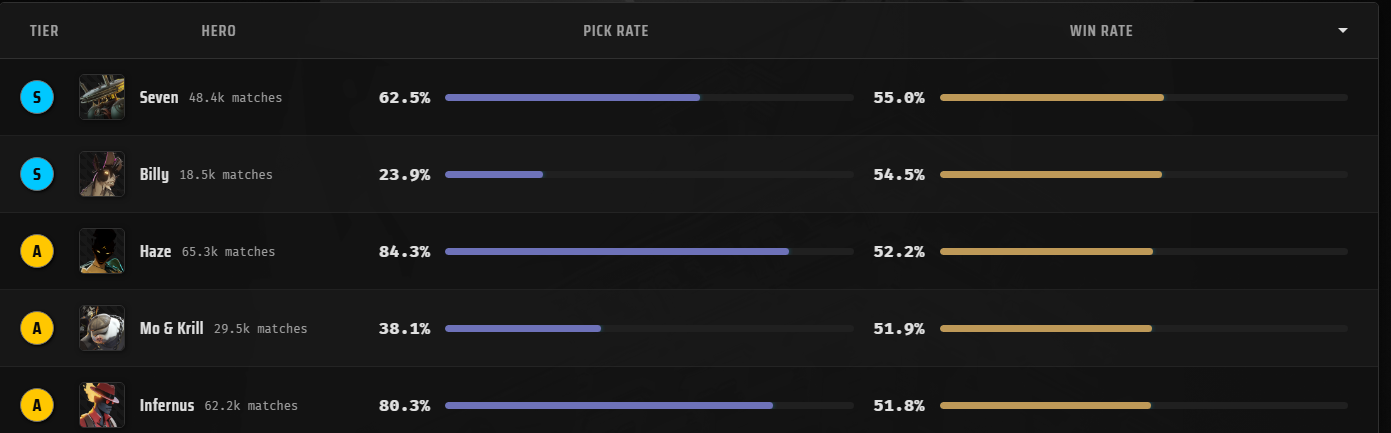Open the Infernus hero name link
Image resolution: width=1391 pixels, height=433 pixels.
[x=167, y=406]
